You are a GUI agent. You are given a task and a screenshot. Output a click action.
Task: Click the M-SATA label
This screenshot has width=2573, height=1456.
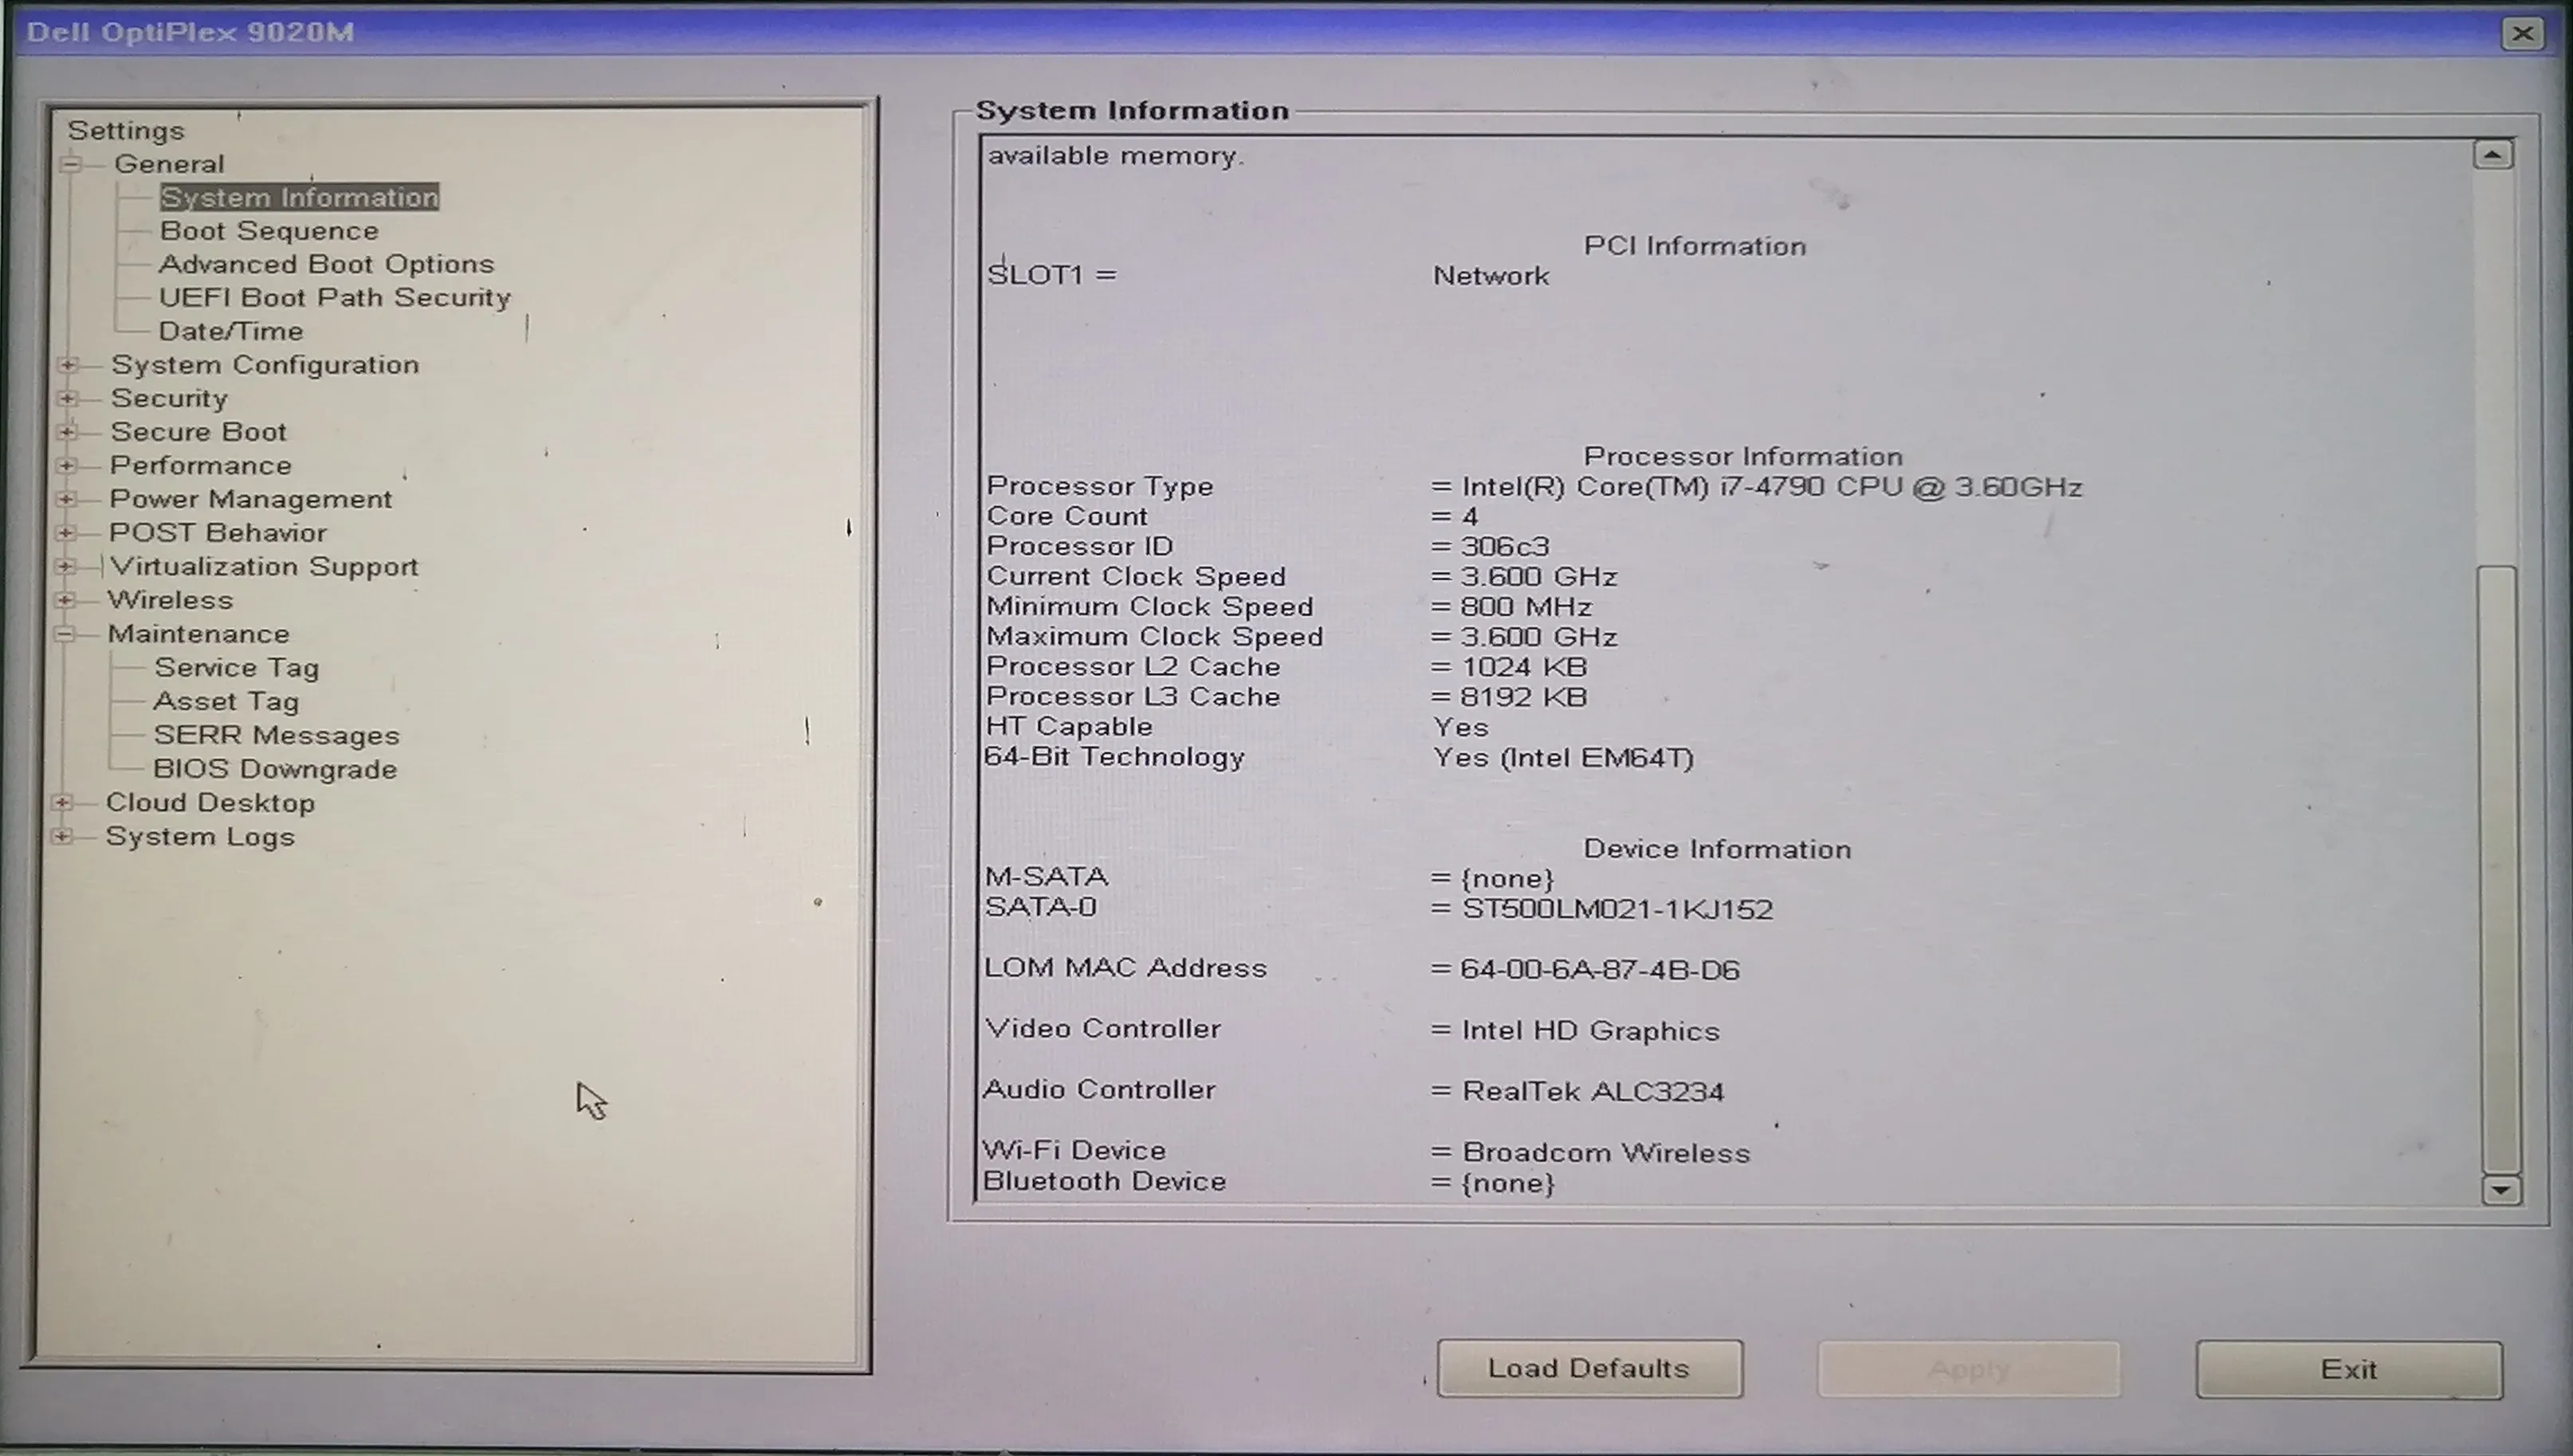(x=1046, y=877)
